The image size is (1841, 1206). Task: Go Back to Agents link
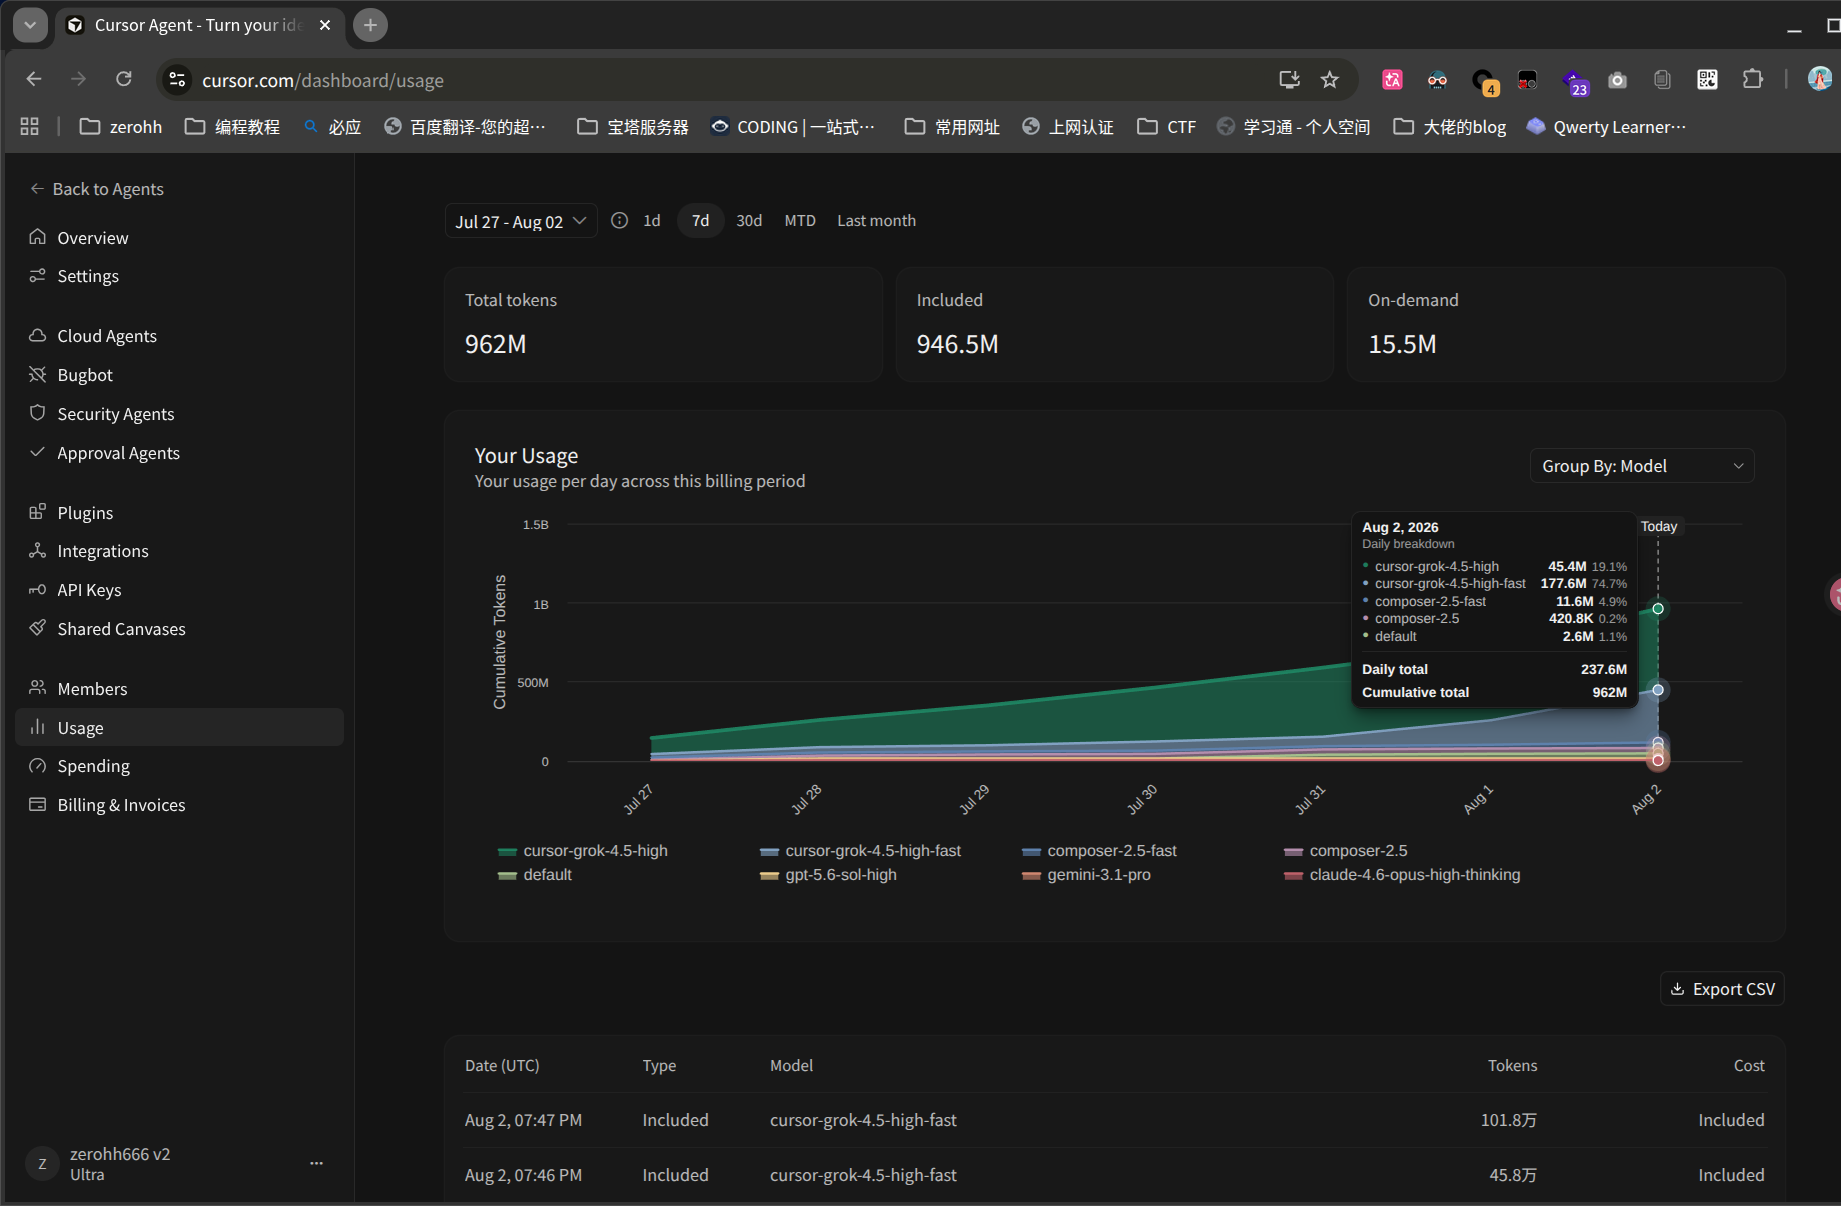point(97,189)
